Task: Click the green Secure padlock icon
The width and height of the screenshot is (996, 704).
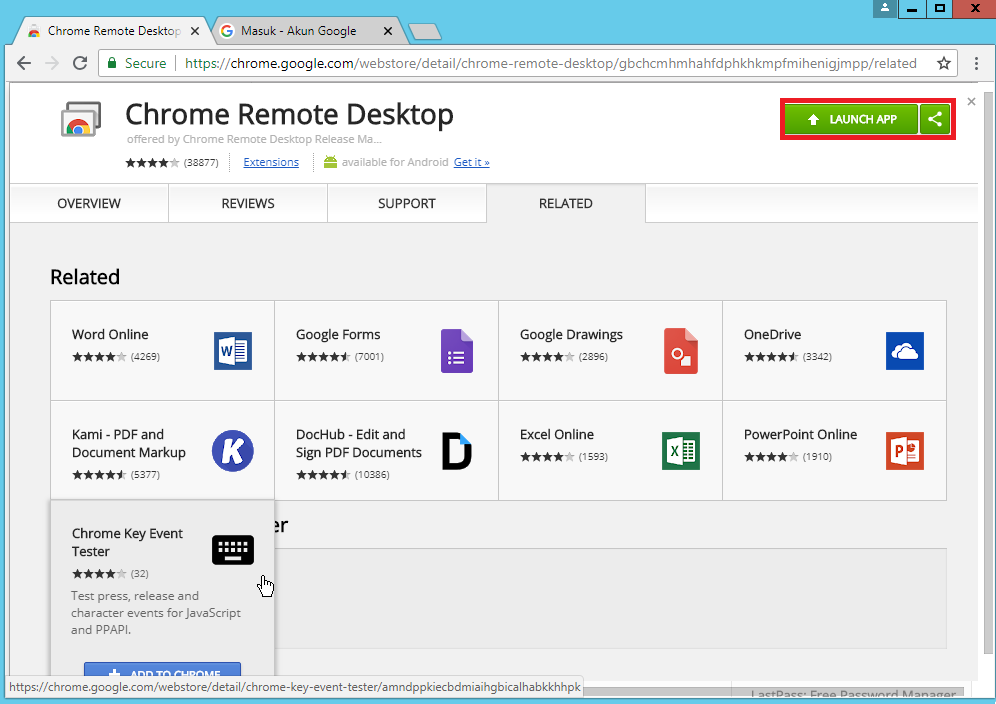Action: tap(112, 63)
